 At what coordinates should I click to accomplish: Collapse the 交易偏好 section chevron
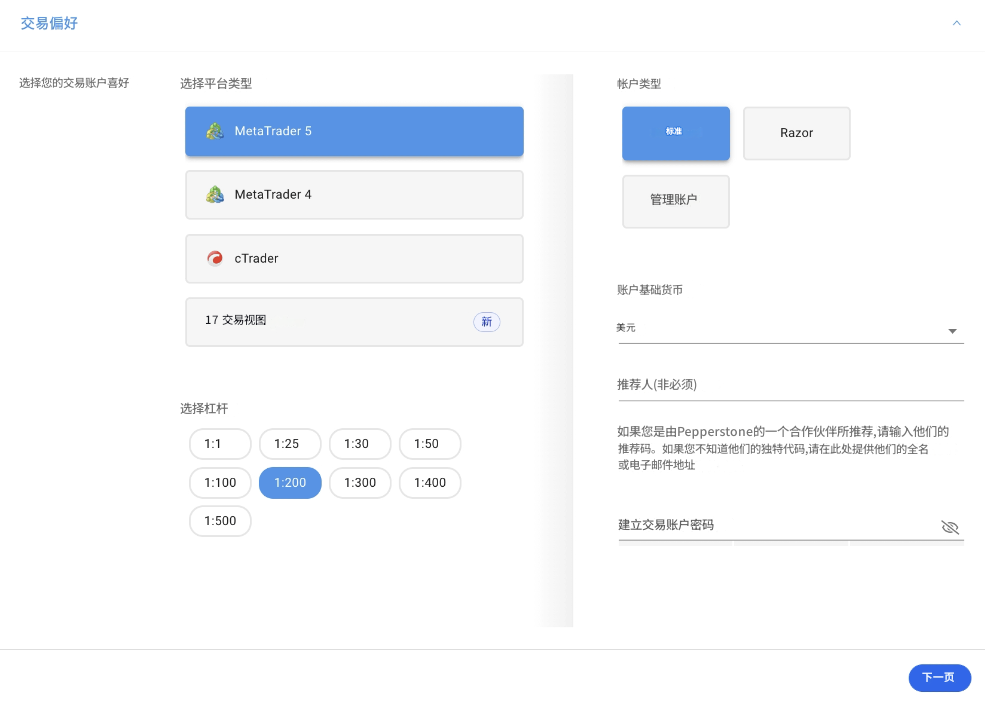pos(956,23)
